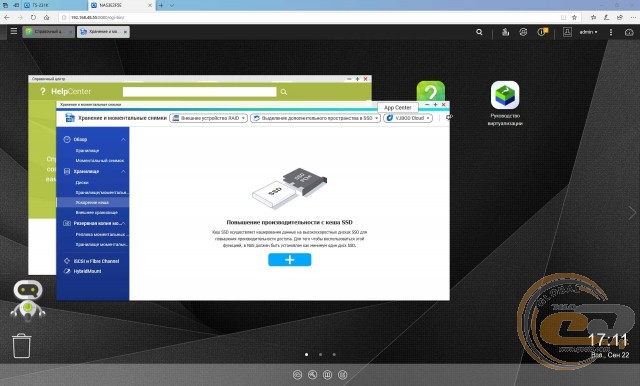640x386 pixels.
Task: Select first desktop page dot
Action: tap(307, 355)
